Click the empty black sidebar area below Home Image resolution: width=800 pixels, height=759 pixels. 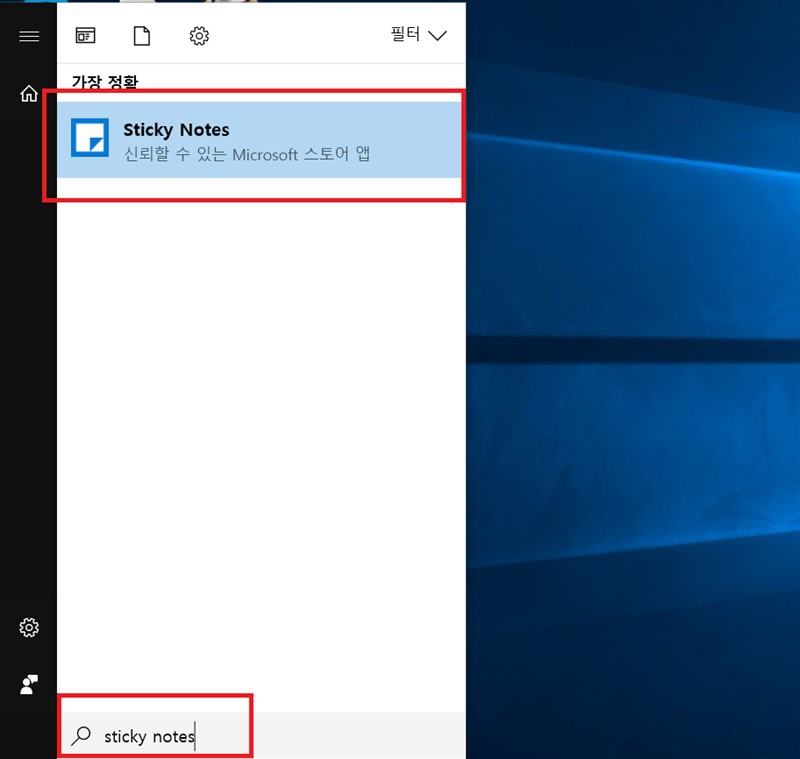click(x=29, y=350)
